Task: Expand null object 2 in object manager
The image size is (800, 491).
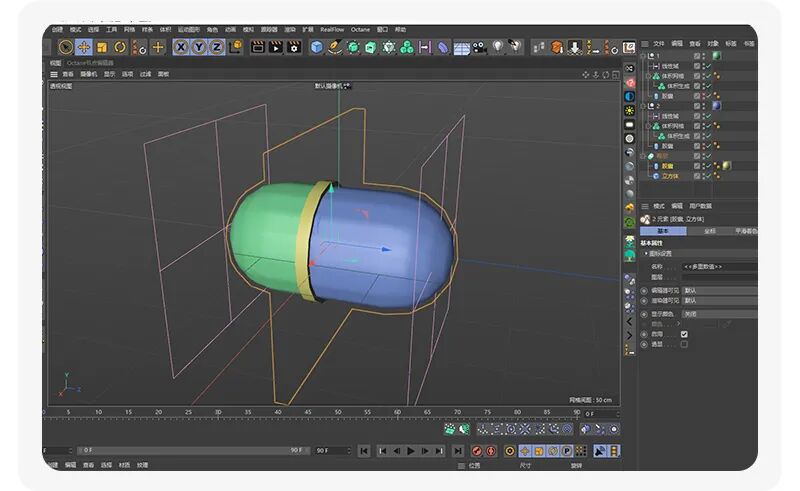Action: [643, 106]
